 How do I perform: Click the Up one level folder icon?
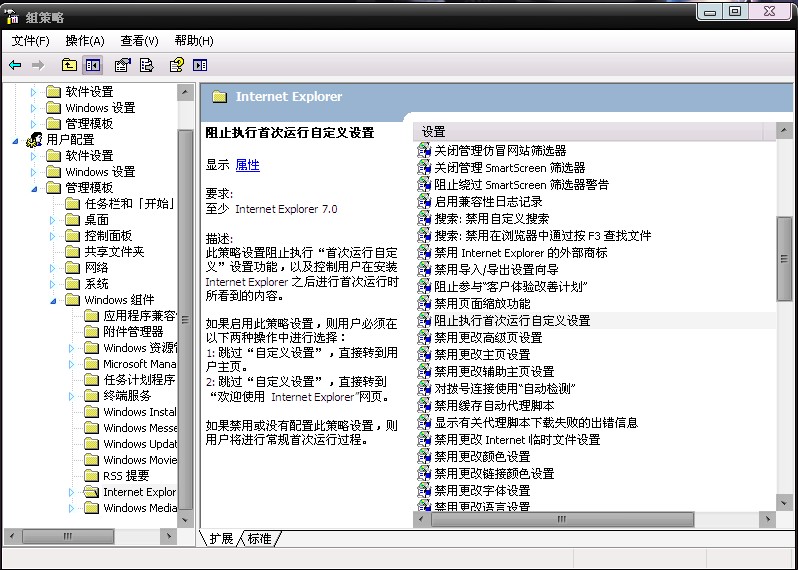[69, 65]
